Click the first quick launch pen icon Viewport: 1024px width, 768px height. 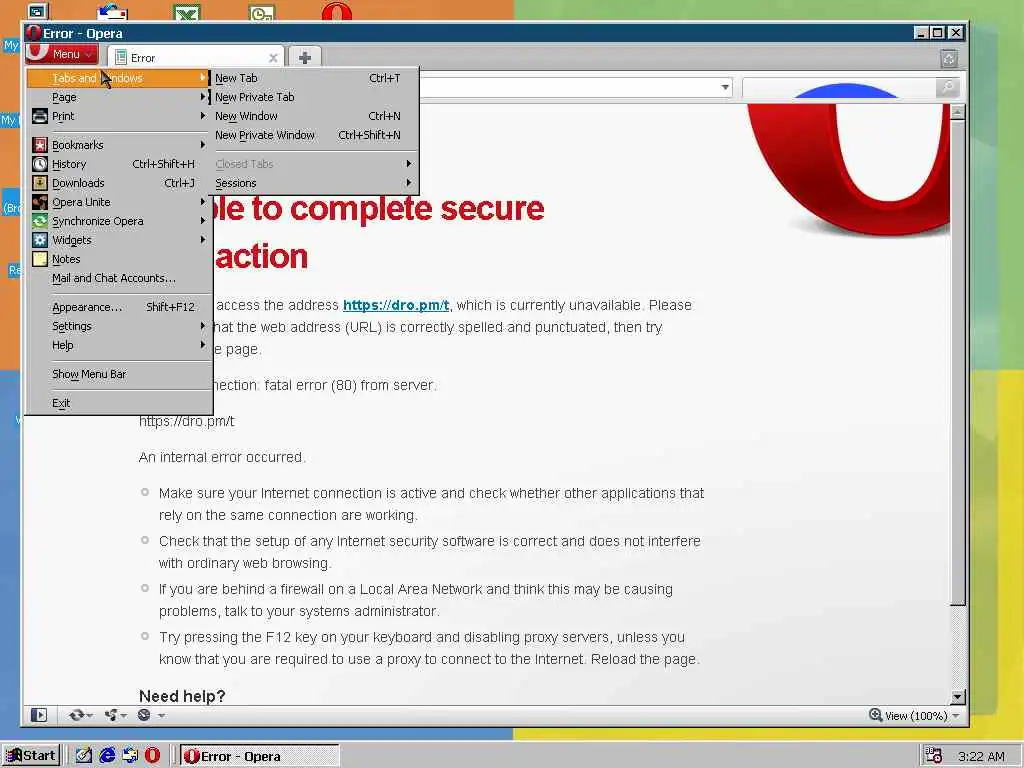click(84, 756)
